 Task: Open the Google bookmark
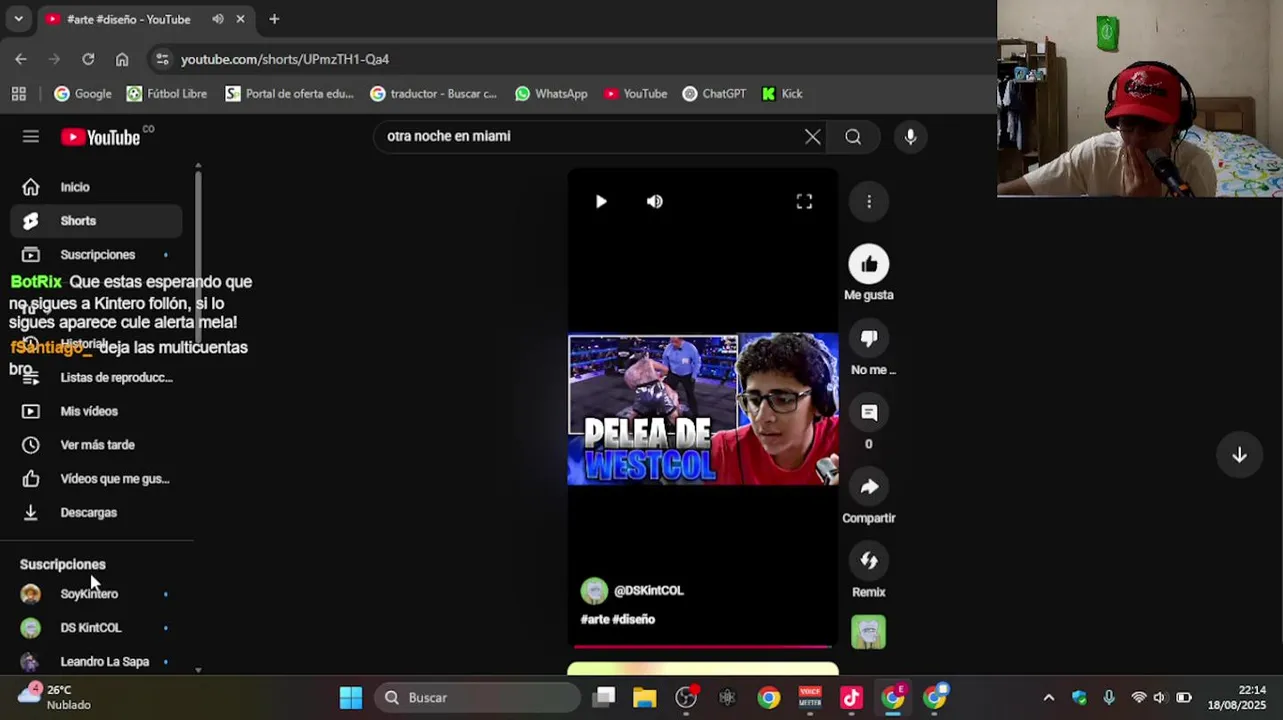[83, 94]
